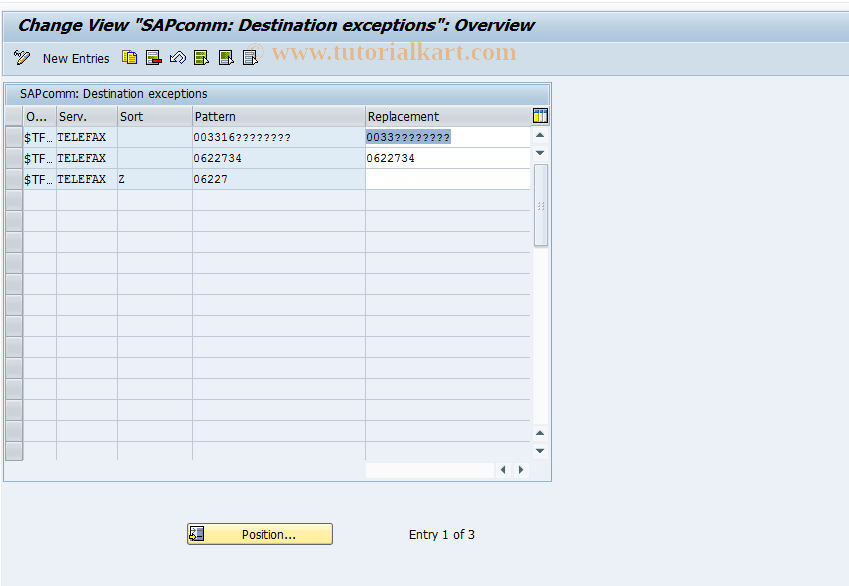The width and height of the screenshot is (849, 586).
Task: Click the Delete entry icon
Action: 153,57
